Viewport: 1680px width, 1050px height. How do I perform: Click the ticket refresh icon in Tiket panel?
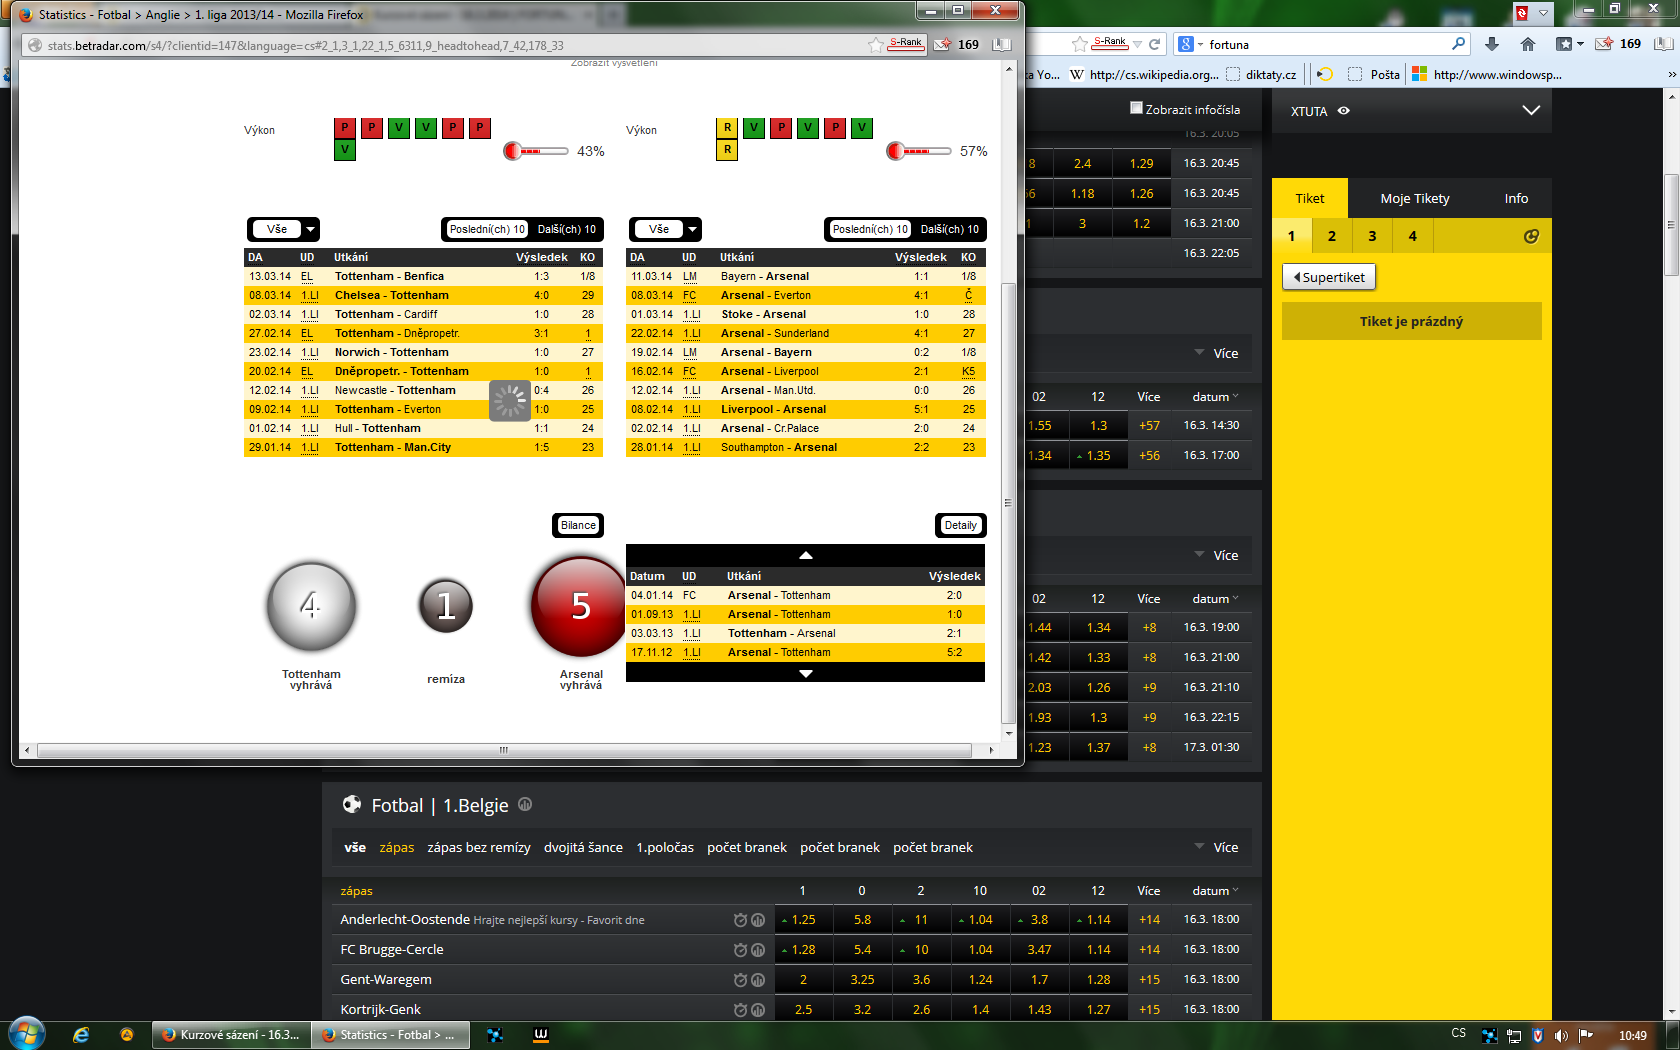(x=1530, y=236)
